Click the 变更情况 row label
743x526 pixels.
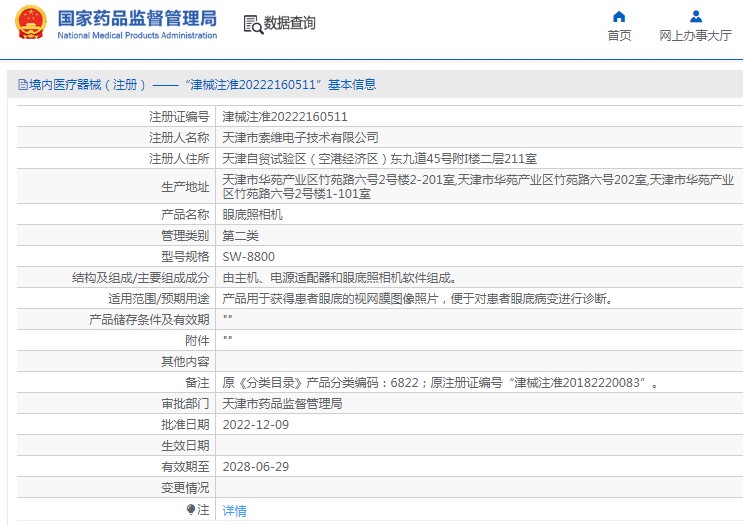pyautogui.click(x=185, y=488)
